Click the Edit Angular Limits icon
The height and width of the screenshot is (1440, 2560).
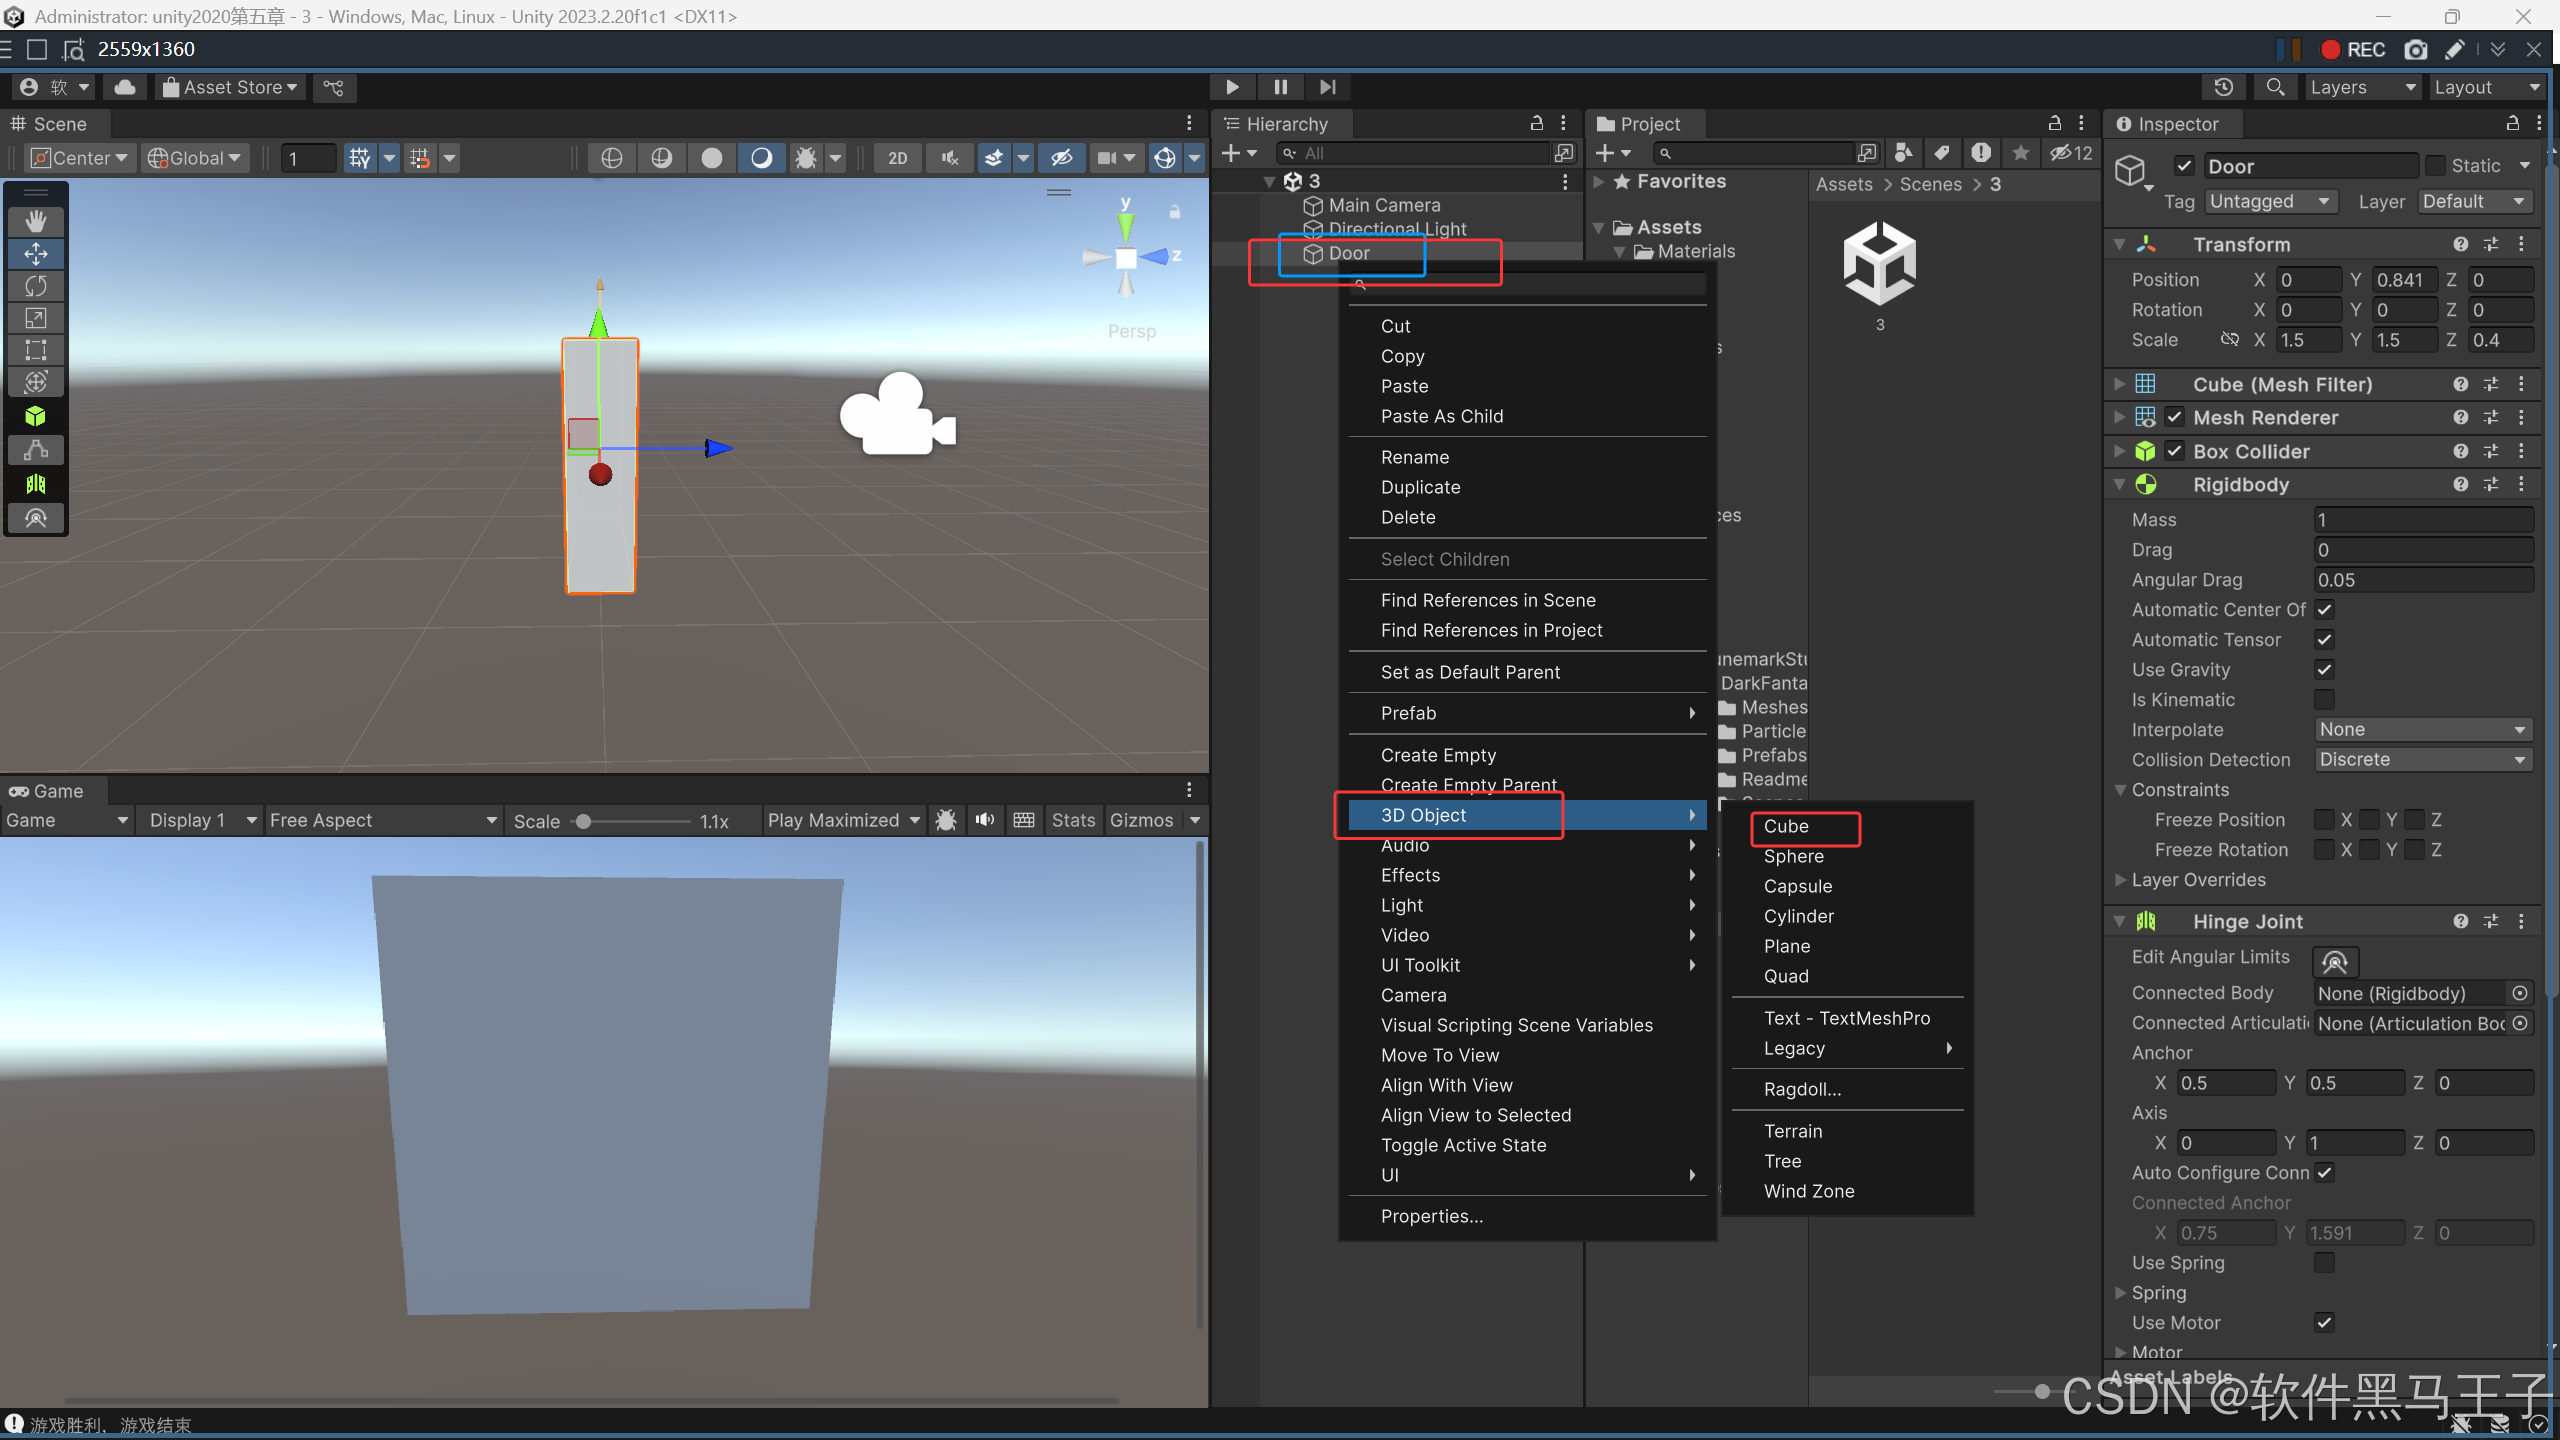(x=2334, y=962)
